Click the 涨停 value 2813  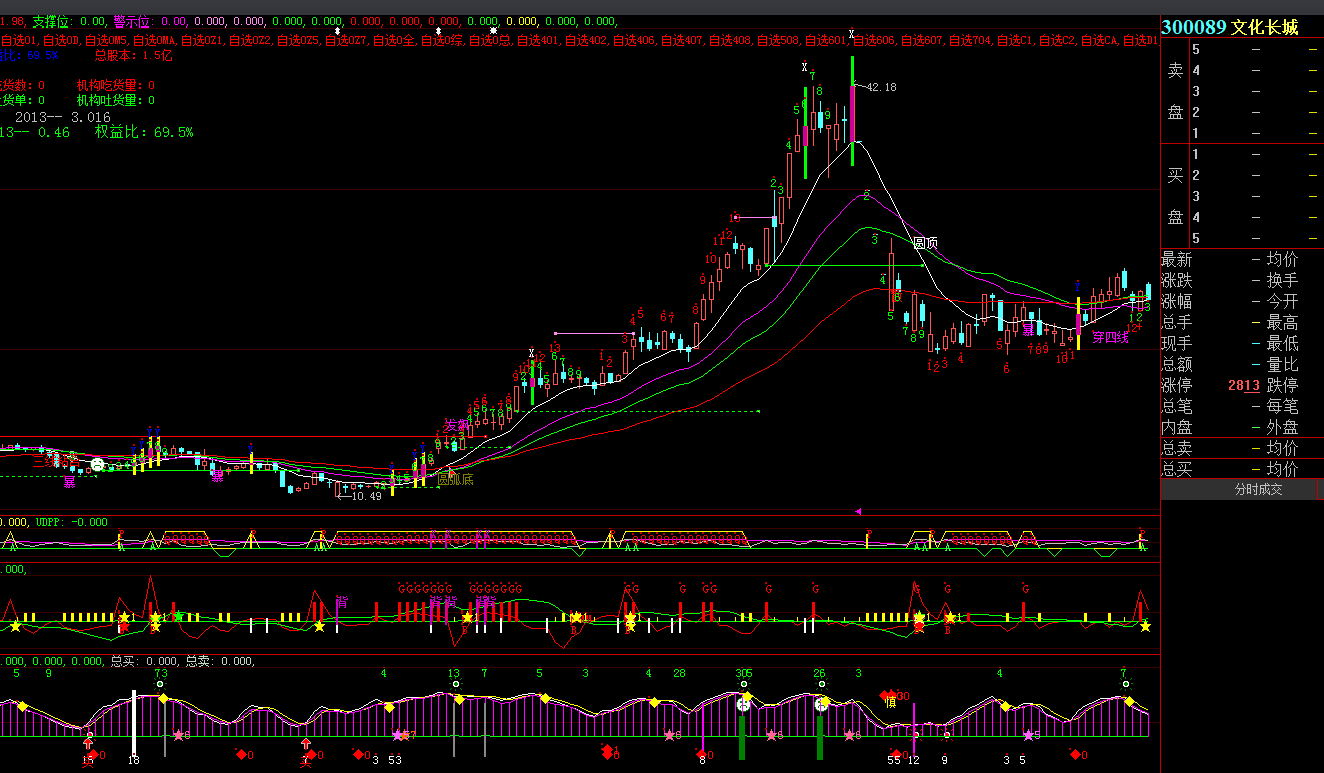1245,386
